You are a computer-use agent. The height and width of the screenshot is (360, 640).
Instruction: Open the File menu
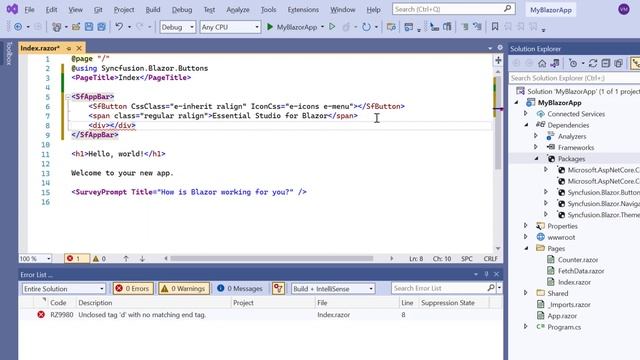[29, 9]
